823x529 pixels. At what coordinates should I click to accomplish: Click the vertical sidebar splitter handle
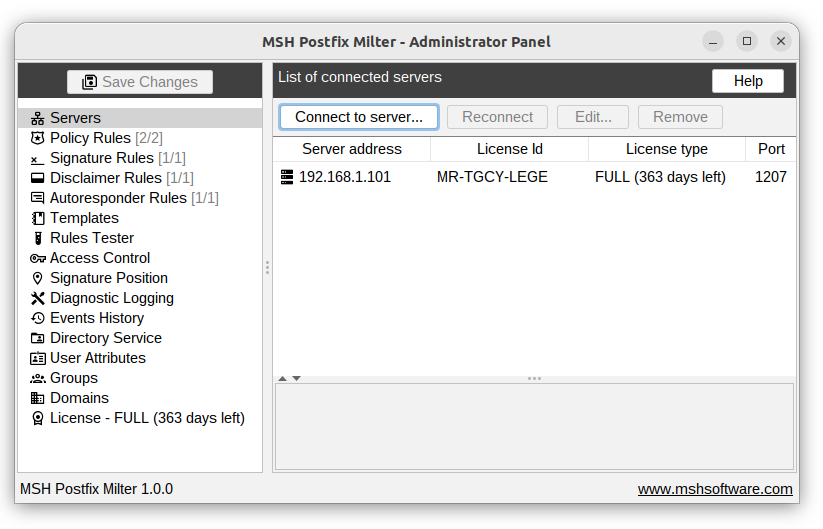pyautogui.click(x=267, y=268)
